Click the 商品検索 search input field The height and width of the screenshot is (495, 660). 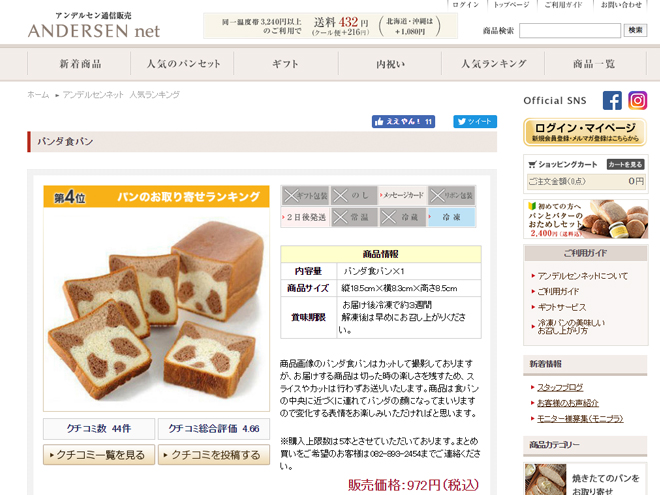tap(570, 30)
